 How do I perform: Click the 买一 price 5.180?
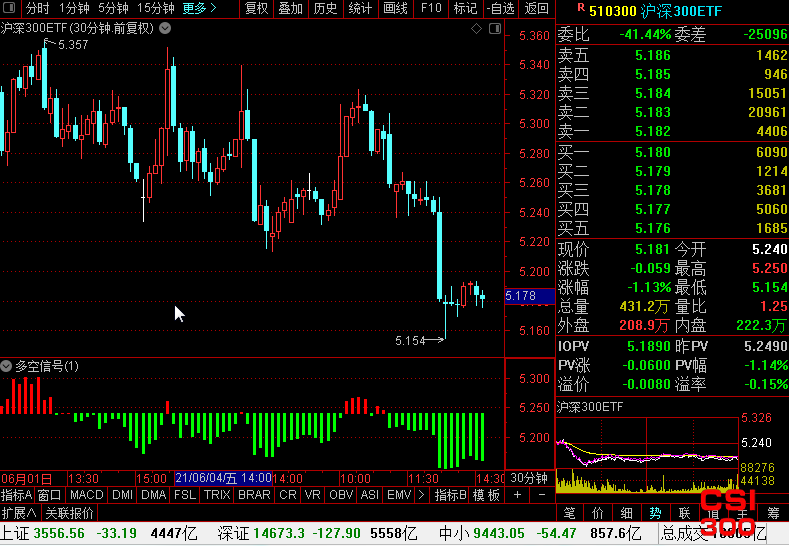coord(653,152)
